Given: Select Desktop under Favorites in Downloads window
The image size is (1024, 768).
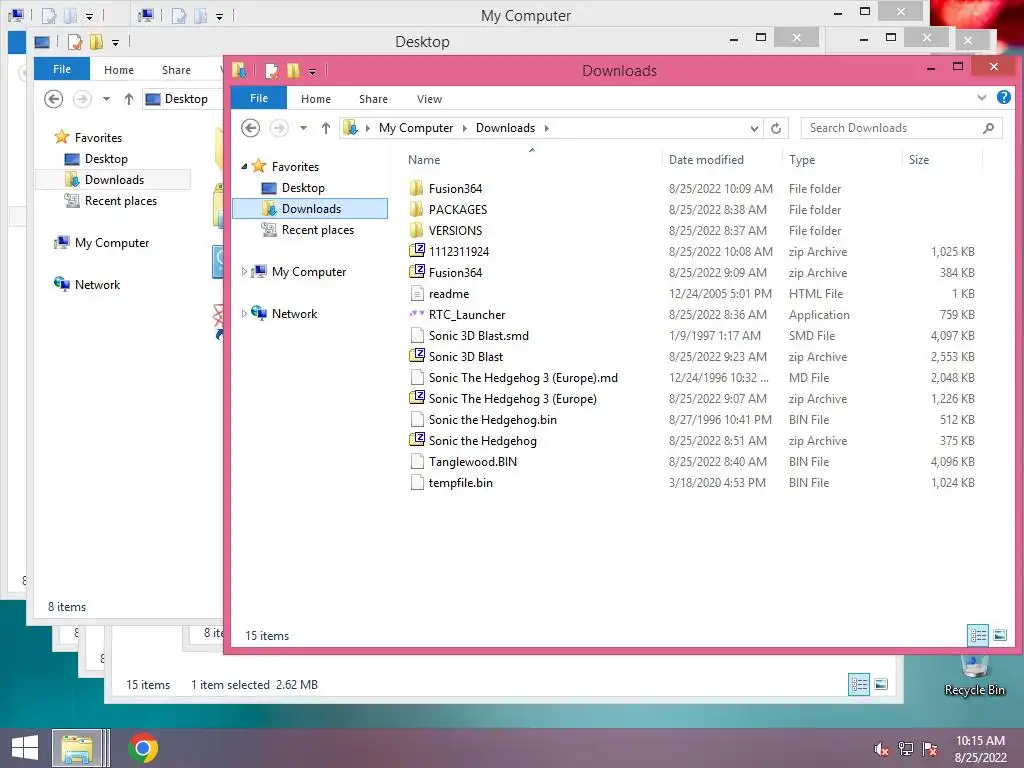Looking at the screenshot, I should coord(303,188).
